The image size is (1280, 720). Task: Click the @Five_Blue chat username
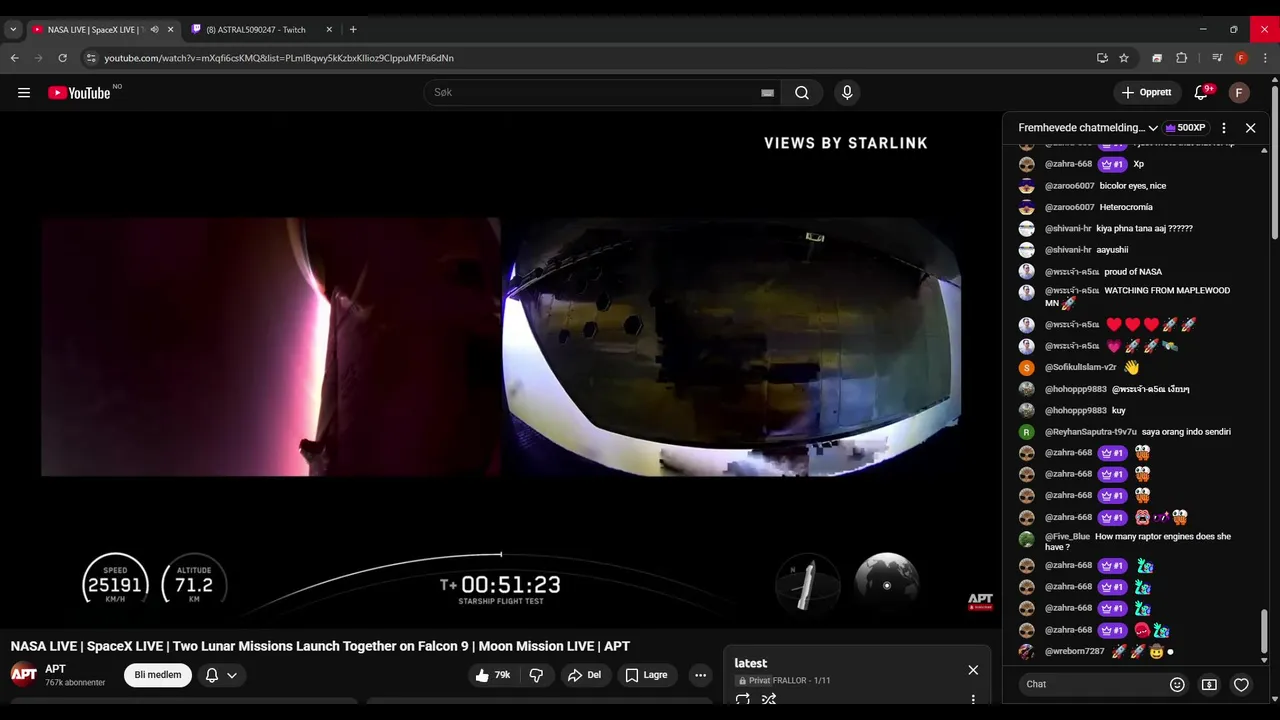[1067, 537]
